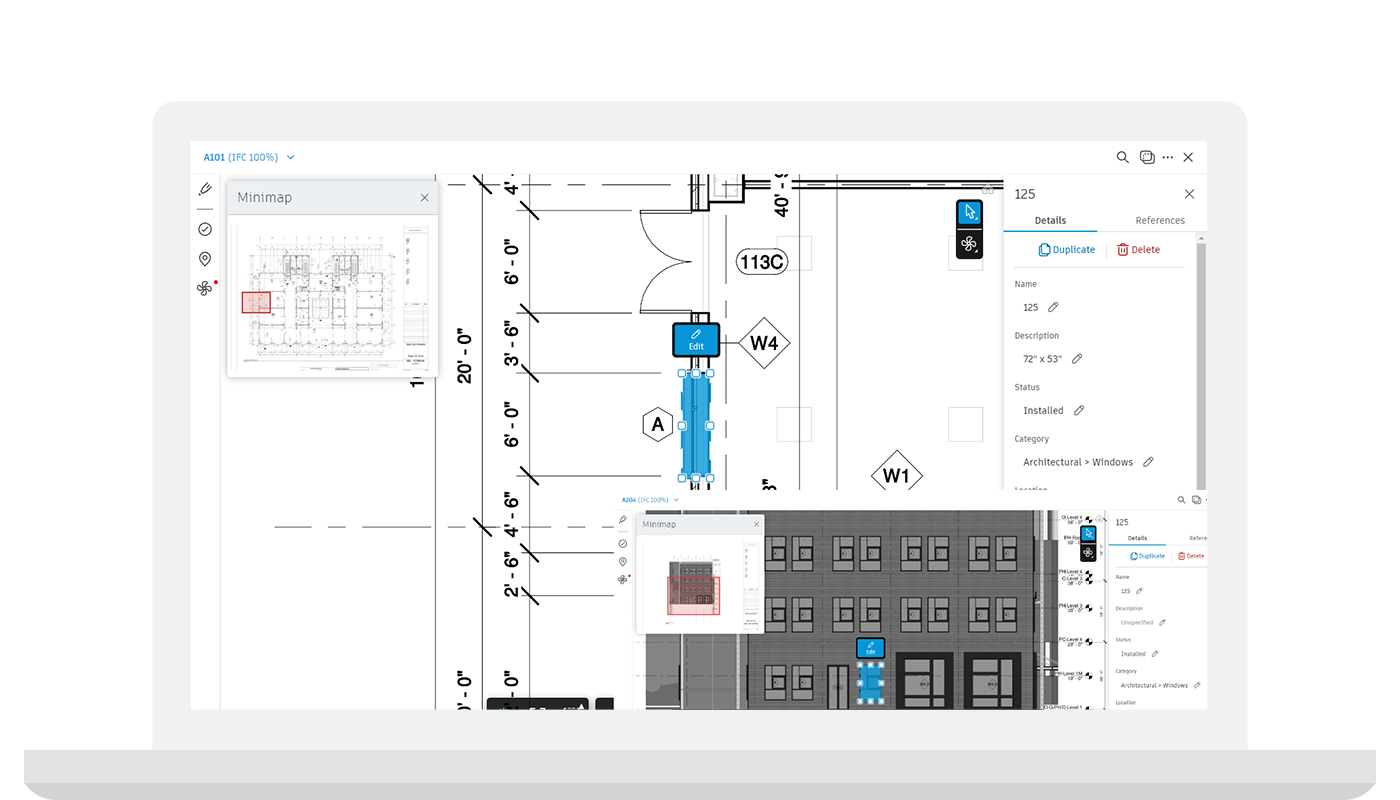1400x800 pixels.
Task: Click the home view icon on the A101 canvas
Action: point(988,188)
